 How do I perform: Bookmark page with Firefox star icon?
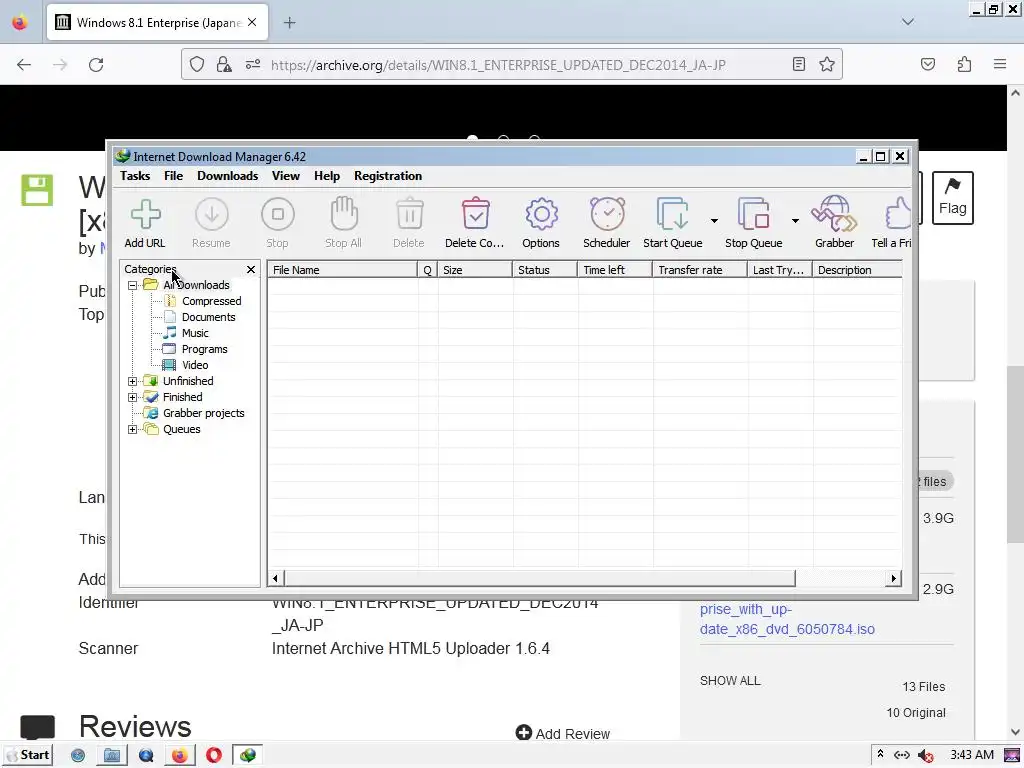pyautogui.click(x=827, y=64)
